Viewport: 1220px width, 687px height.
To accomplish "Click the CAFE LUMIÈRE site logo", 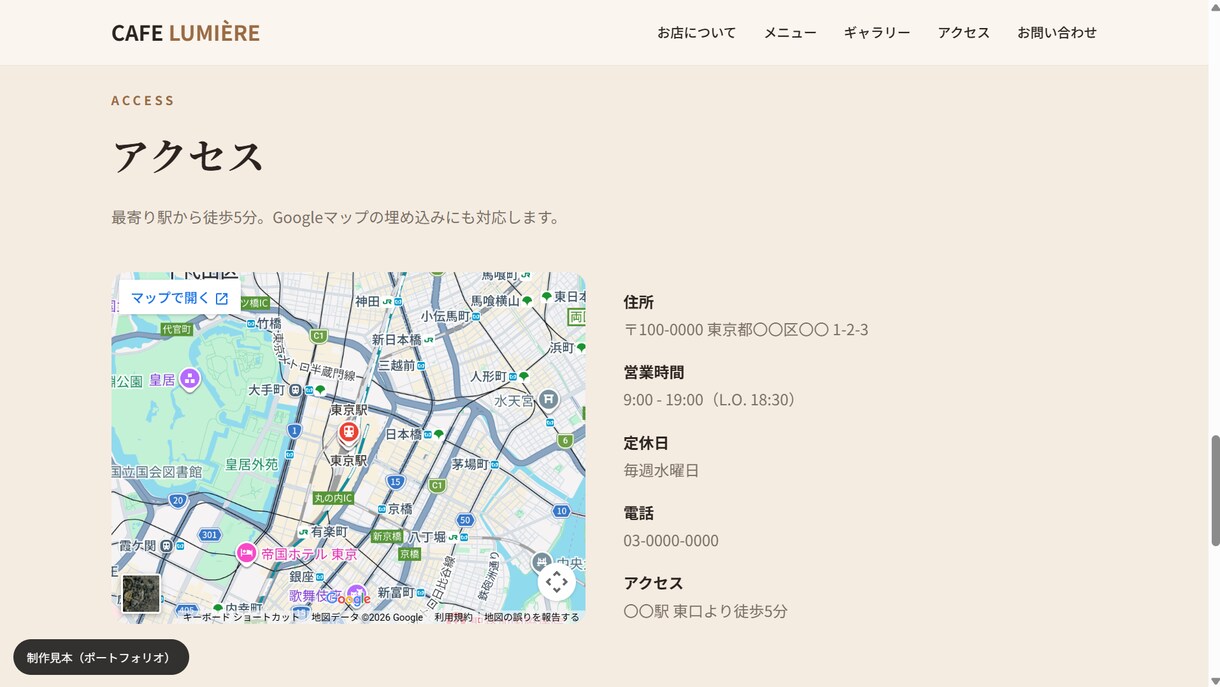I will 185,32.
